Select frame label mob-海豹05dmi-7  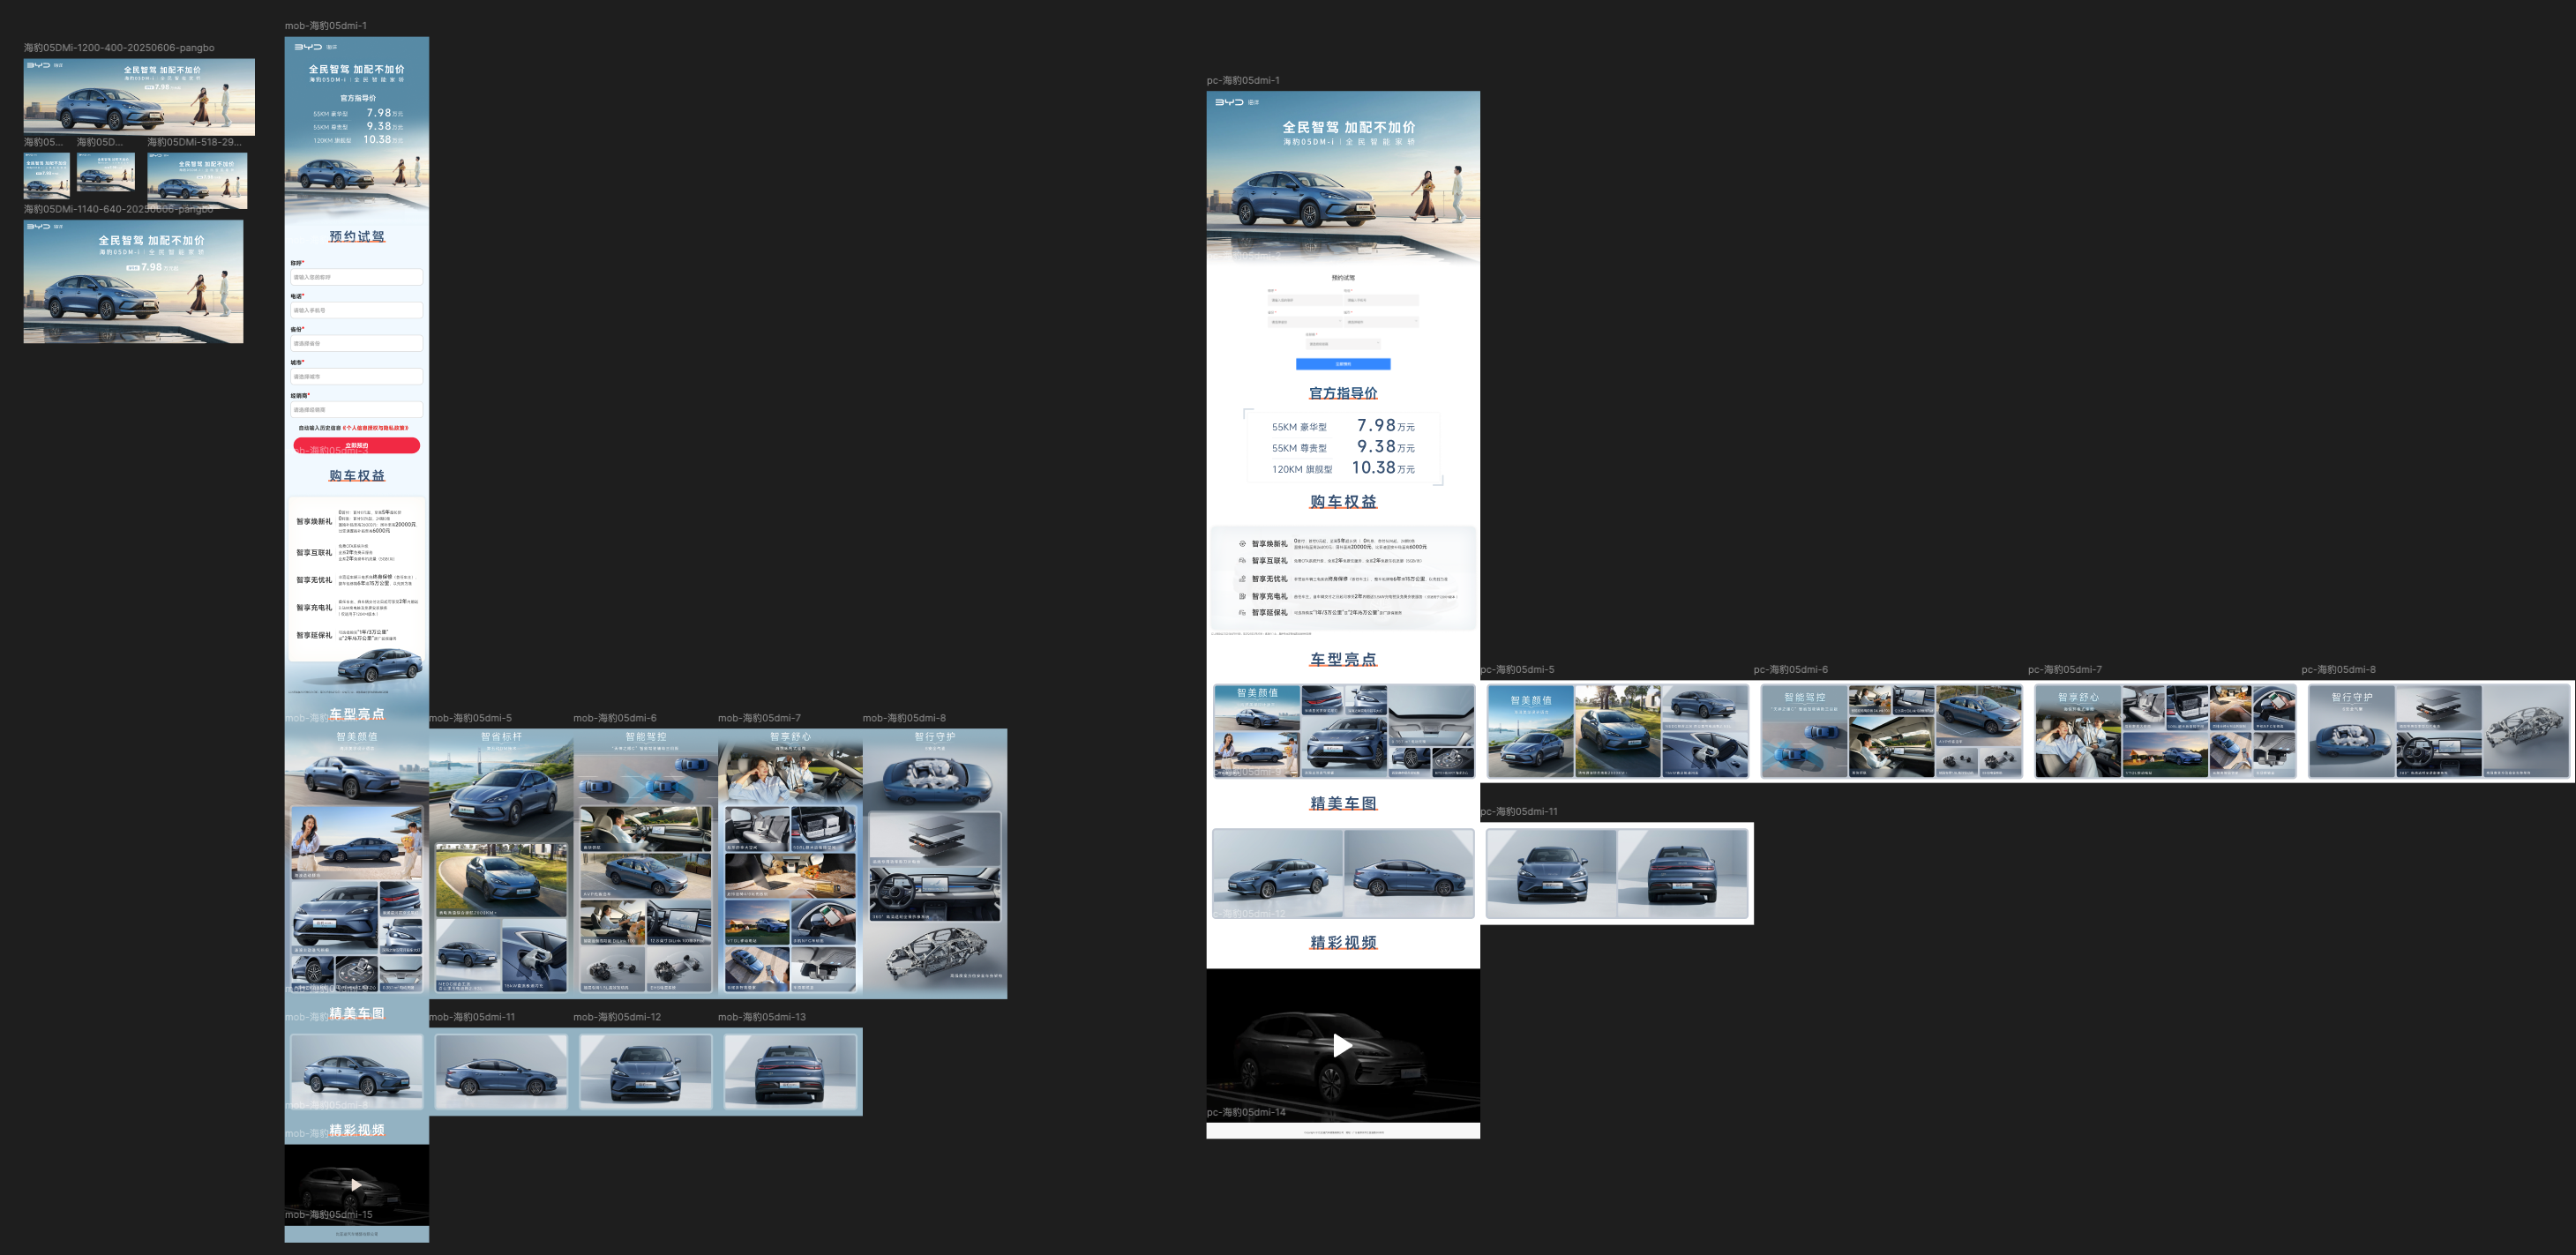pyautogui.click(x=759, y=718)
